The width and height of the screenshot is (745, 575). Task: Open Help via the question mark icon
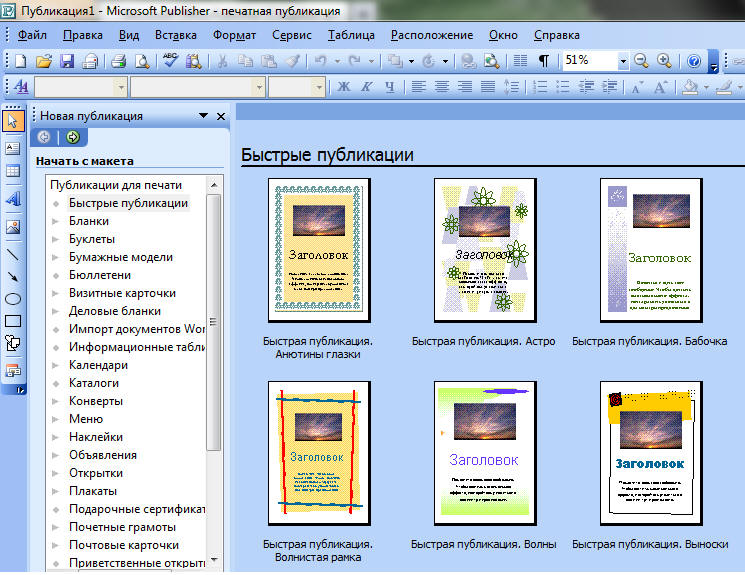coord(694,61)
